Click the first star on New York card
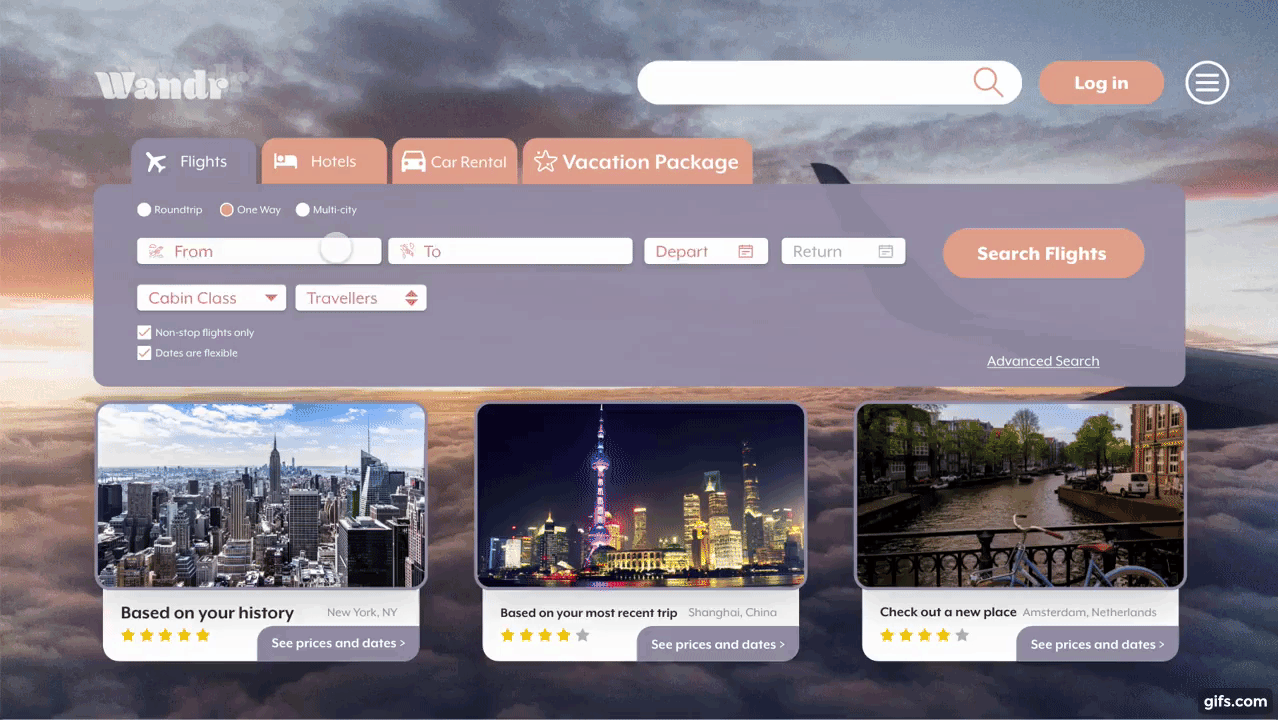This screenshot has width=1278, height=720. [x=128, y=635]
